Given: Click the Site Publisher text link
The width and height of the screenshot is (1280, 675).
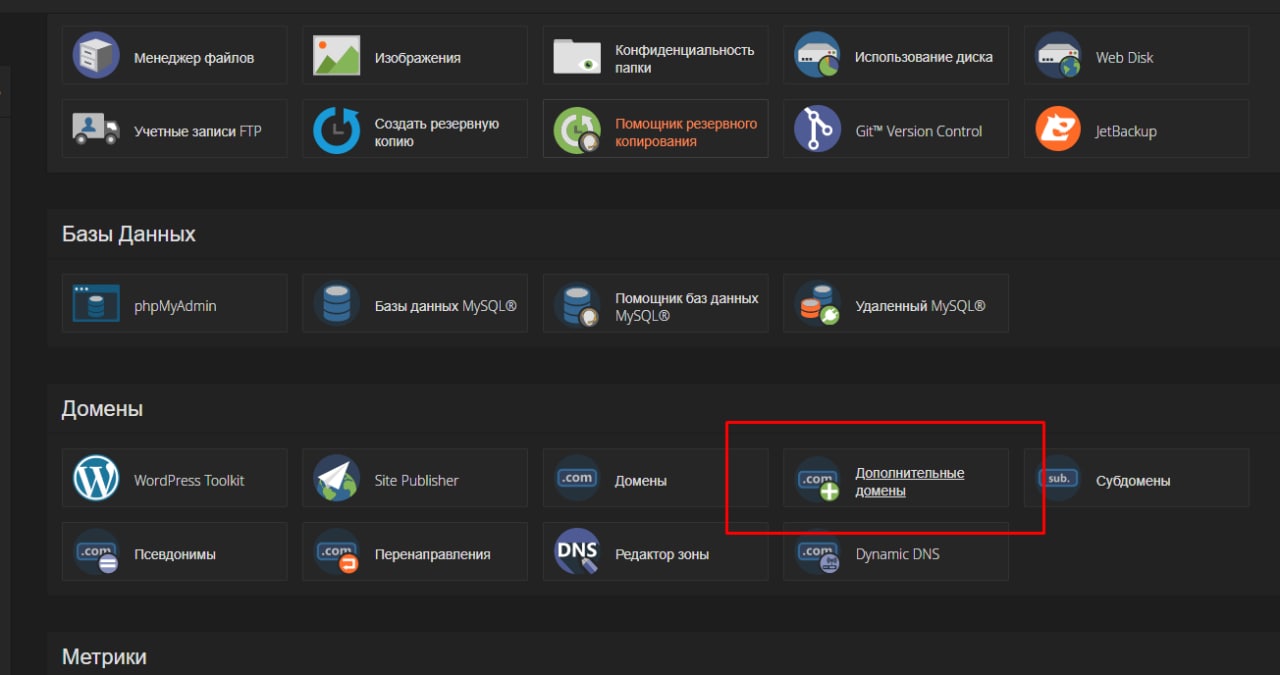Looking at the screenshot, I should (417, 480).
